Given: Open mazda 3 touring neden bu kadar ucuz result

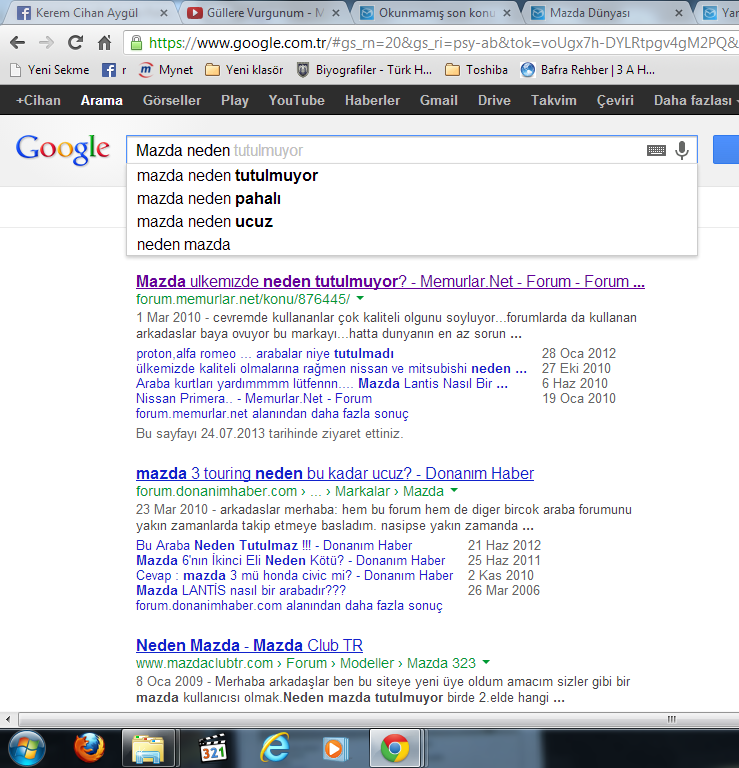Looking at the screenshot, I should tap(335, 474).
